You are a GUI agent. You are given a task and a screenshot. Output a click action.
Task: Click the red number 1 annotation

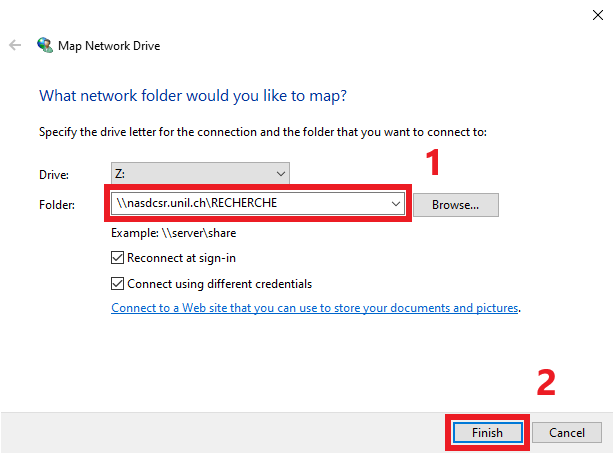coord(433,162)
